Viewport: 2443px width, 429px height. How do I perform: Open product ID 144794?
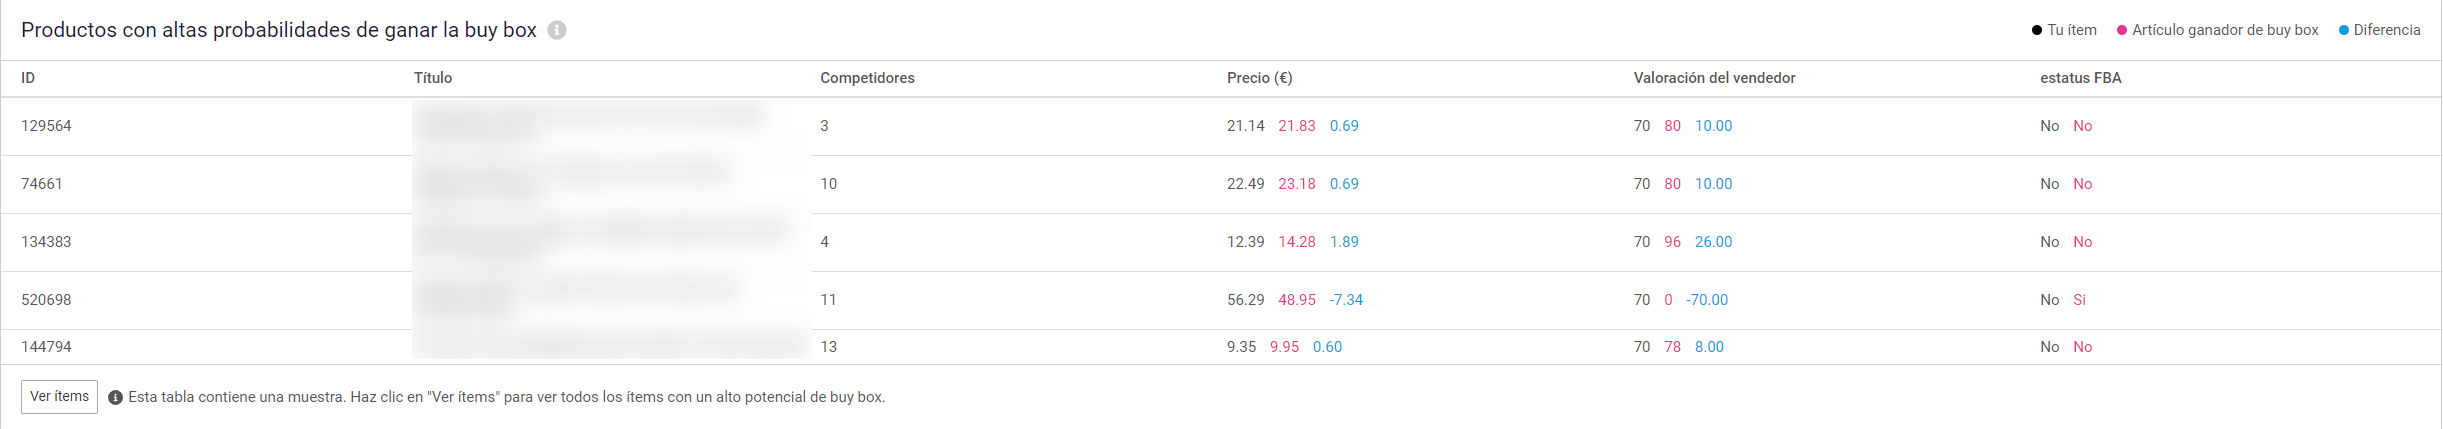(46, 347)
